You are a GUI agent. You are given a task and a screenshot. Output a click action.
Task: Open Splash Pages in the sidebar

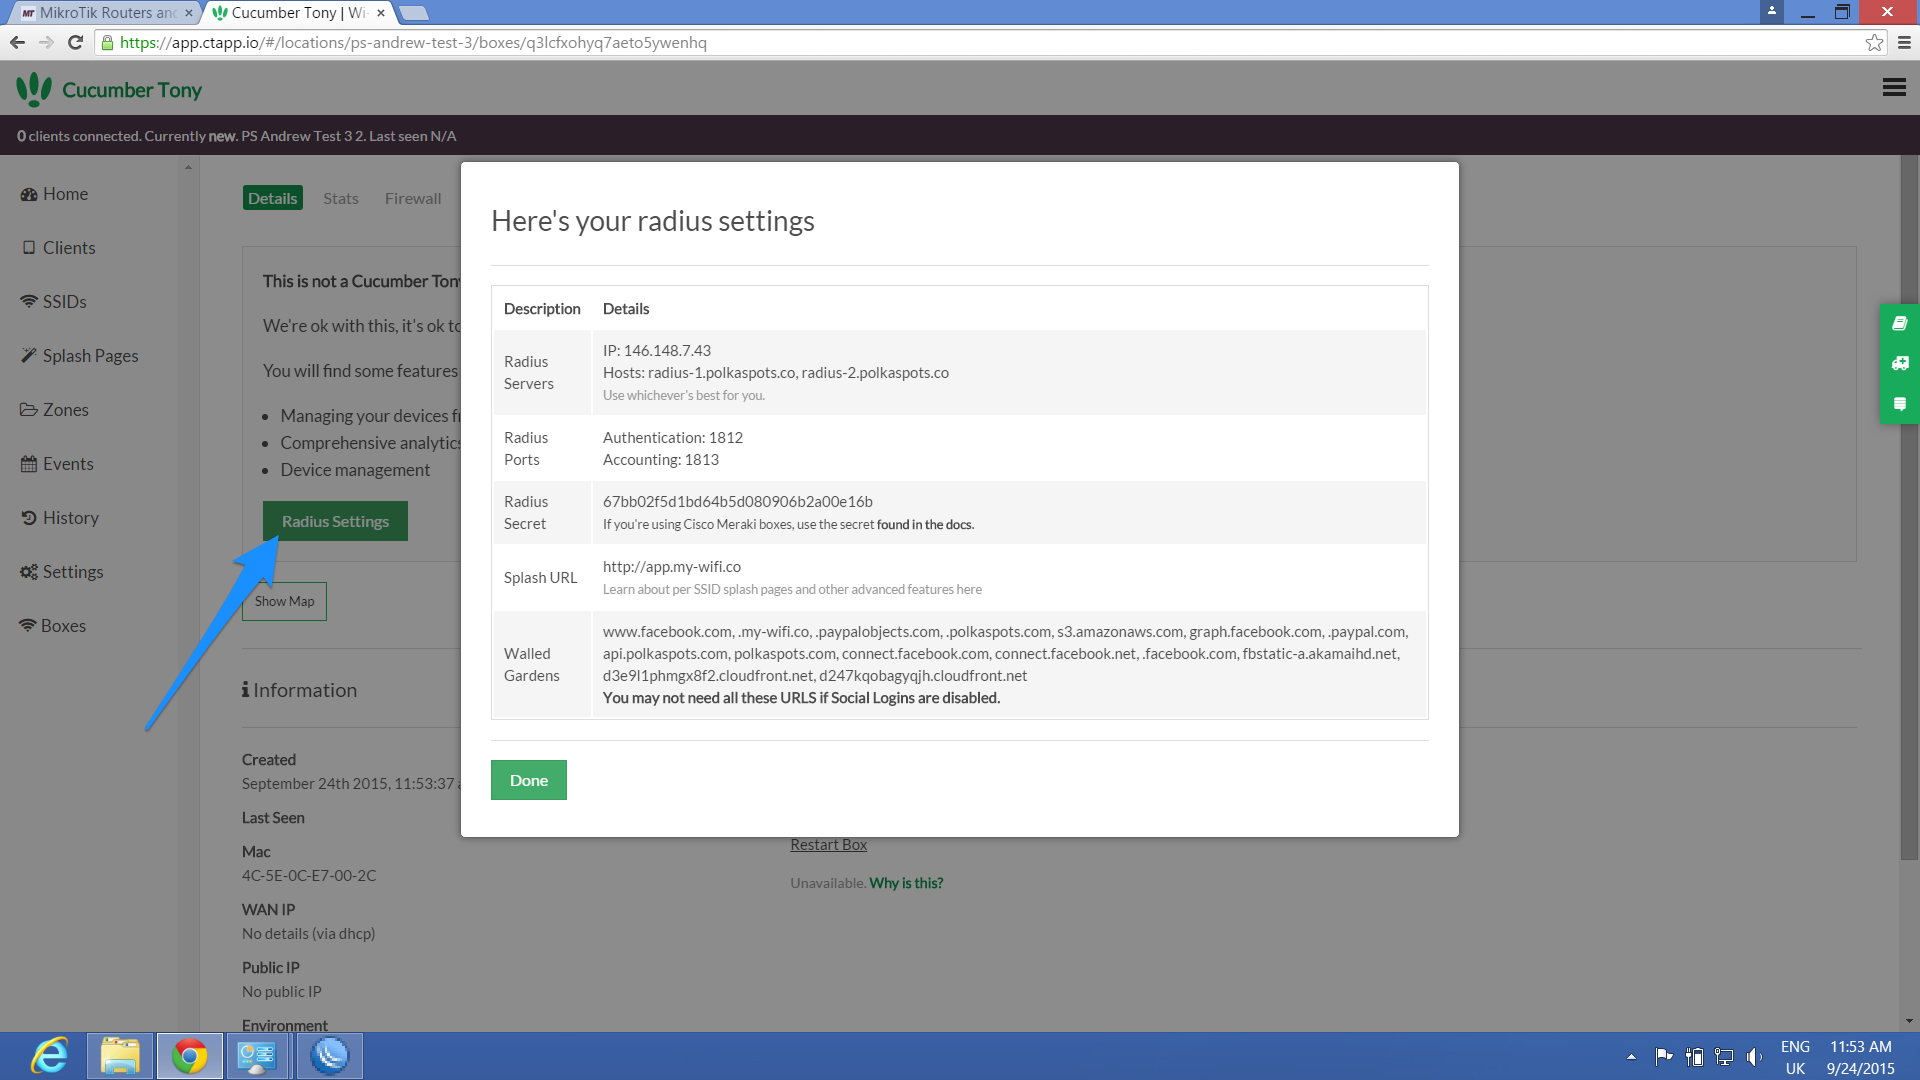click(80, 356)
